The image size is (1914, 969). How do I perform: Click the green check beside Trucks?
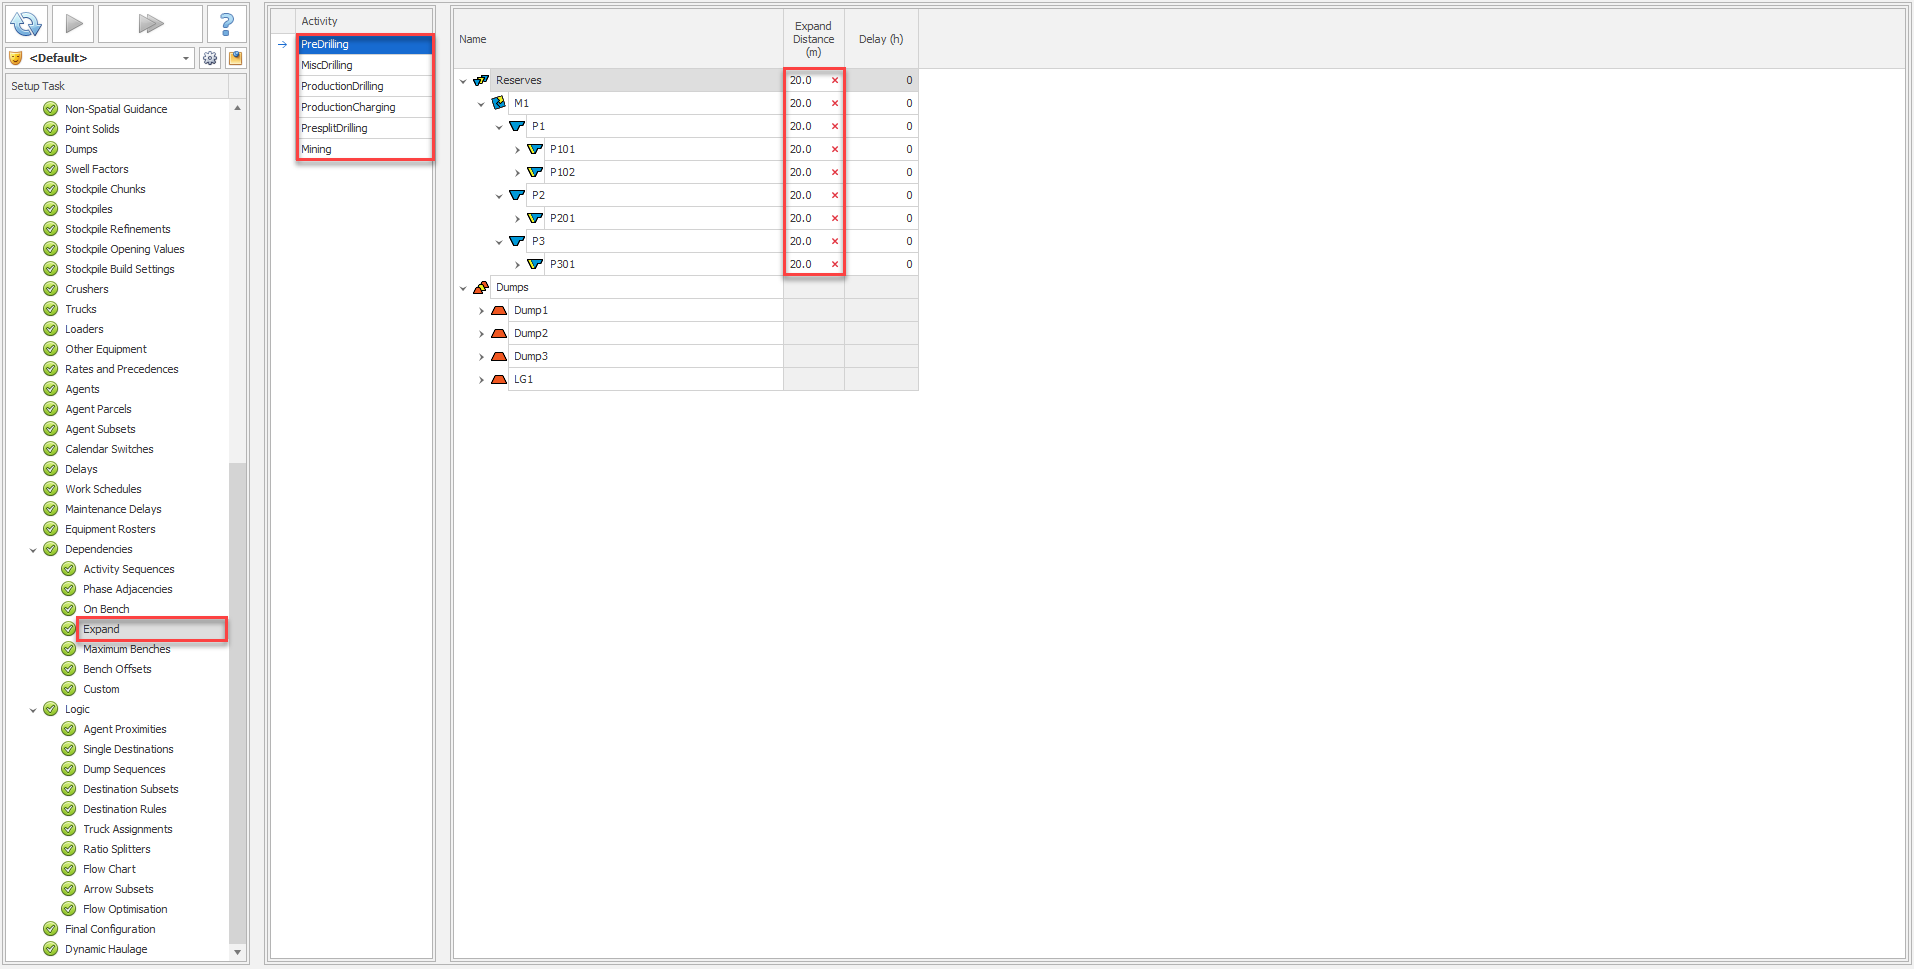tap(51, 309)
